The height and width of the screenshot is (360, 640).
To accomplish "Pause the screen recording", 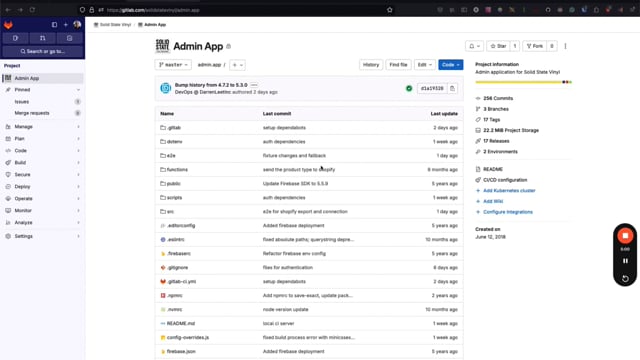I will (625, 261).
